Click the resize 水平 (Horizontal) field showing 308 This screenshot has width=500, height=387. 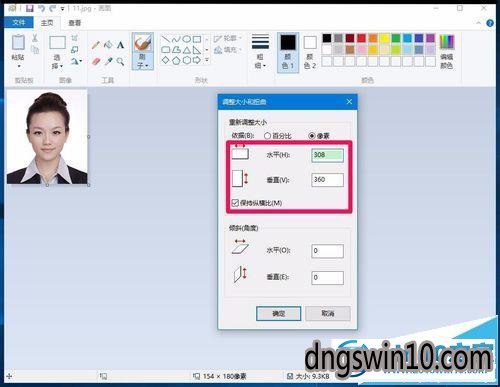click(x=327, y=155)
